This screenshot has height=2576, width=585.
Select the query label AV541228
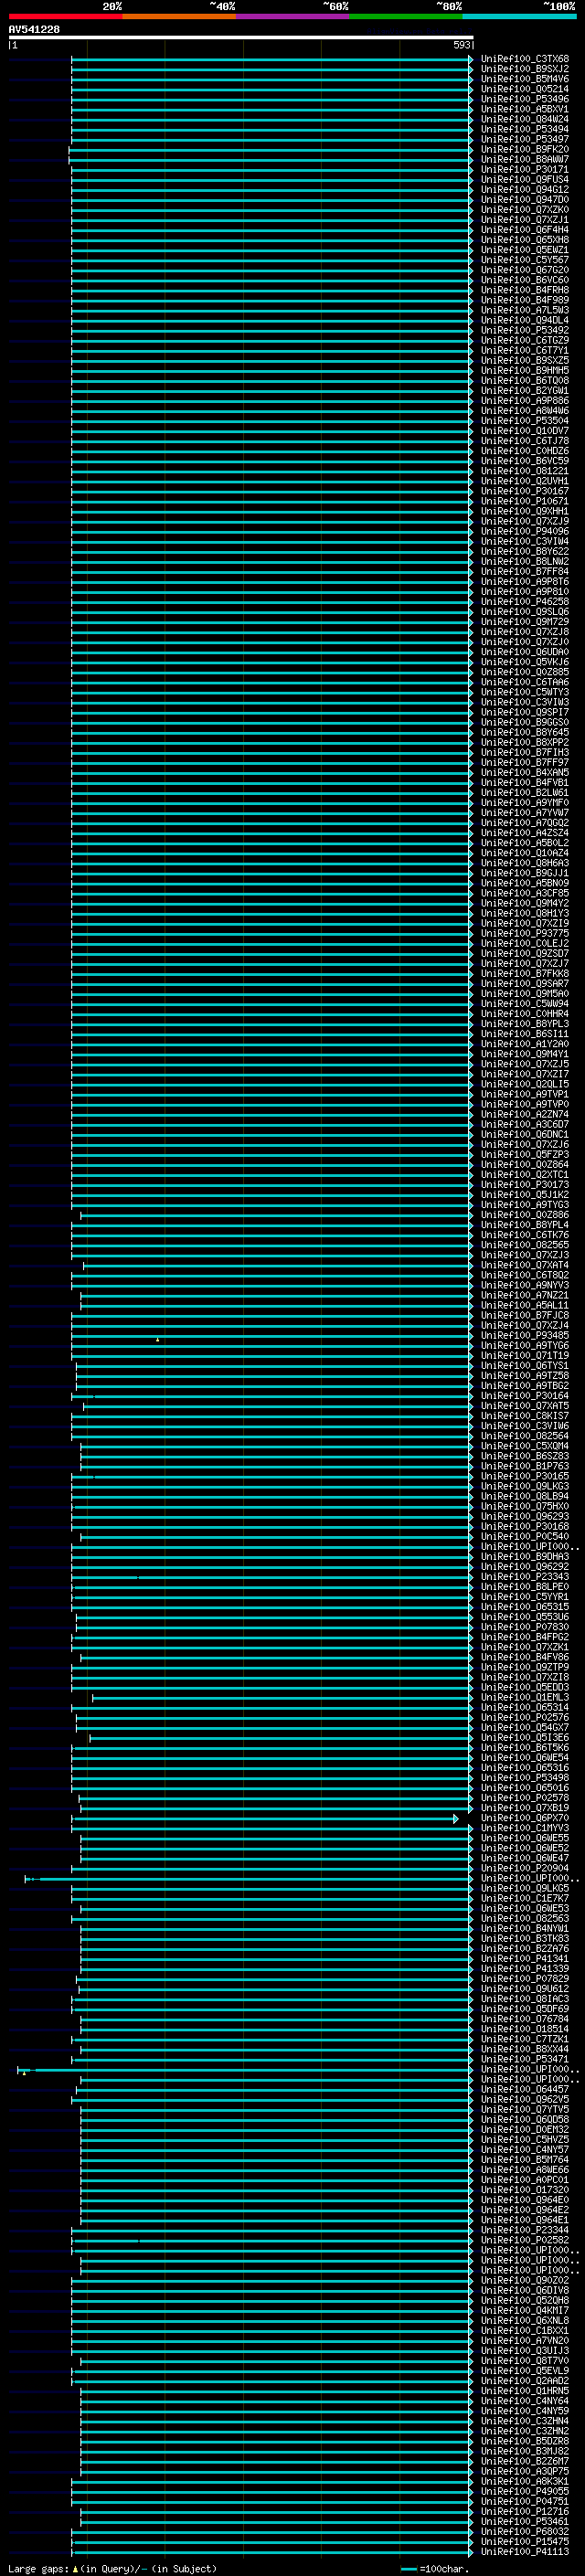(34, 29)
